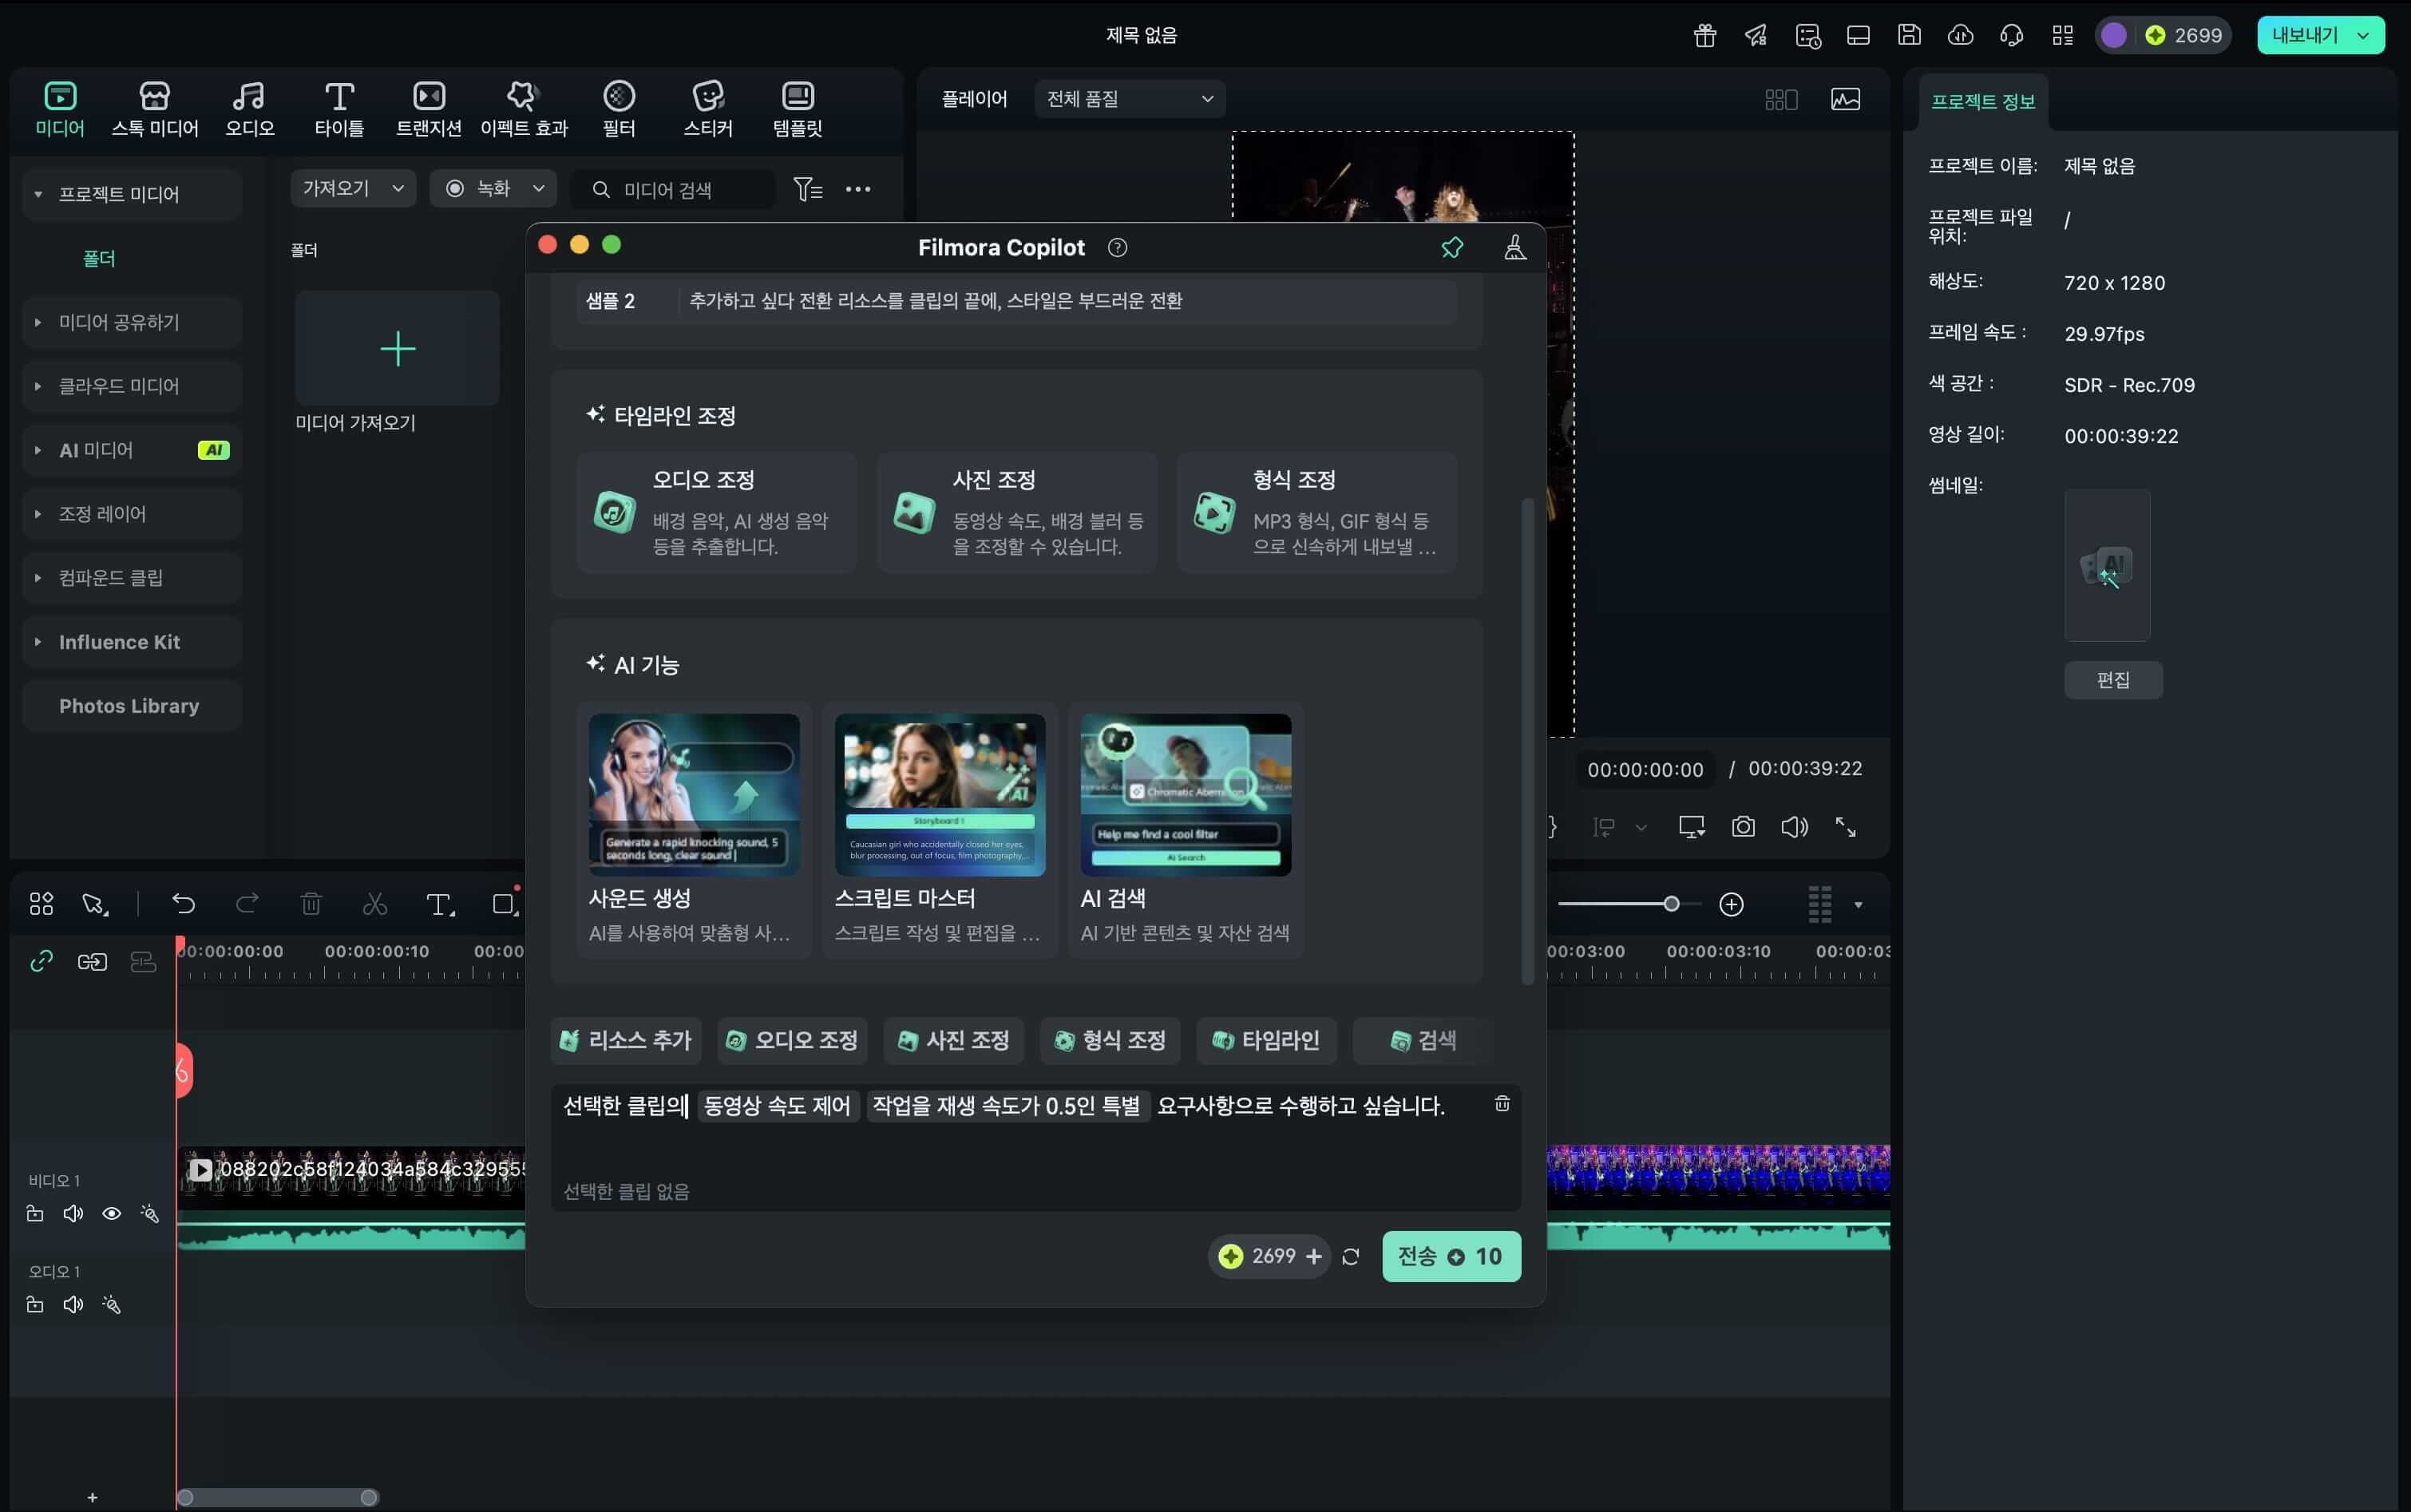The height and width of the screenshot is (1512, 2411).
Task: Click the 편집 thumbnail edit button
Action: tap(2113, 680)
